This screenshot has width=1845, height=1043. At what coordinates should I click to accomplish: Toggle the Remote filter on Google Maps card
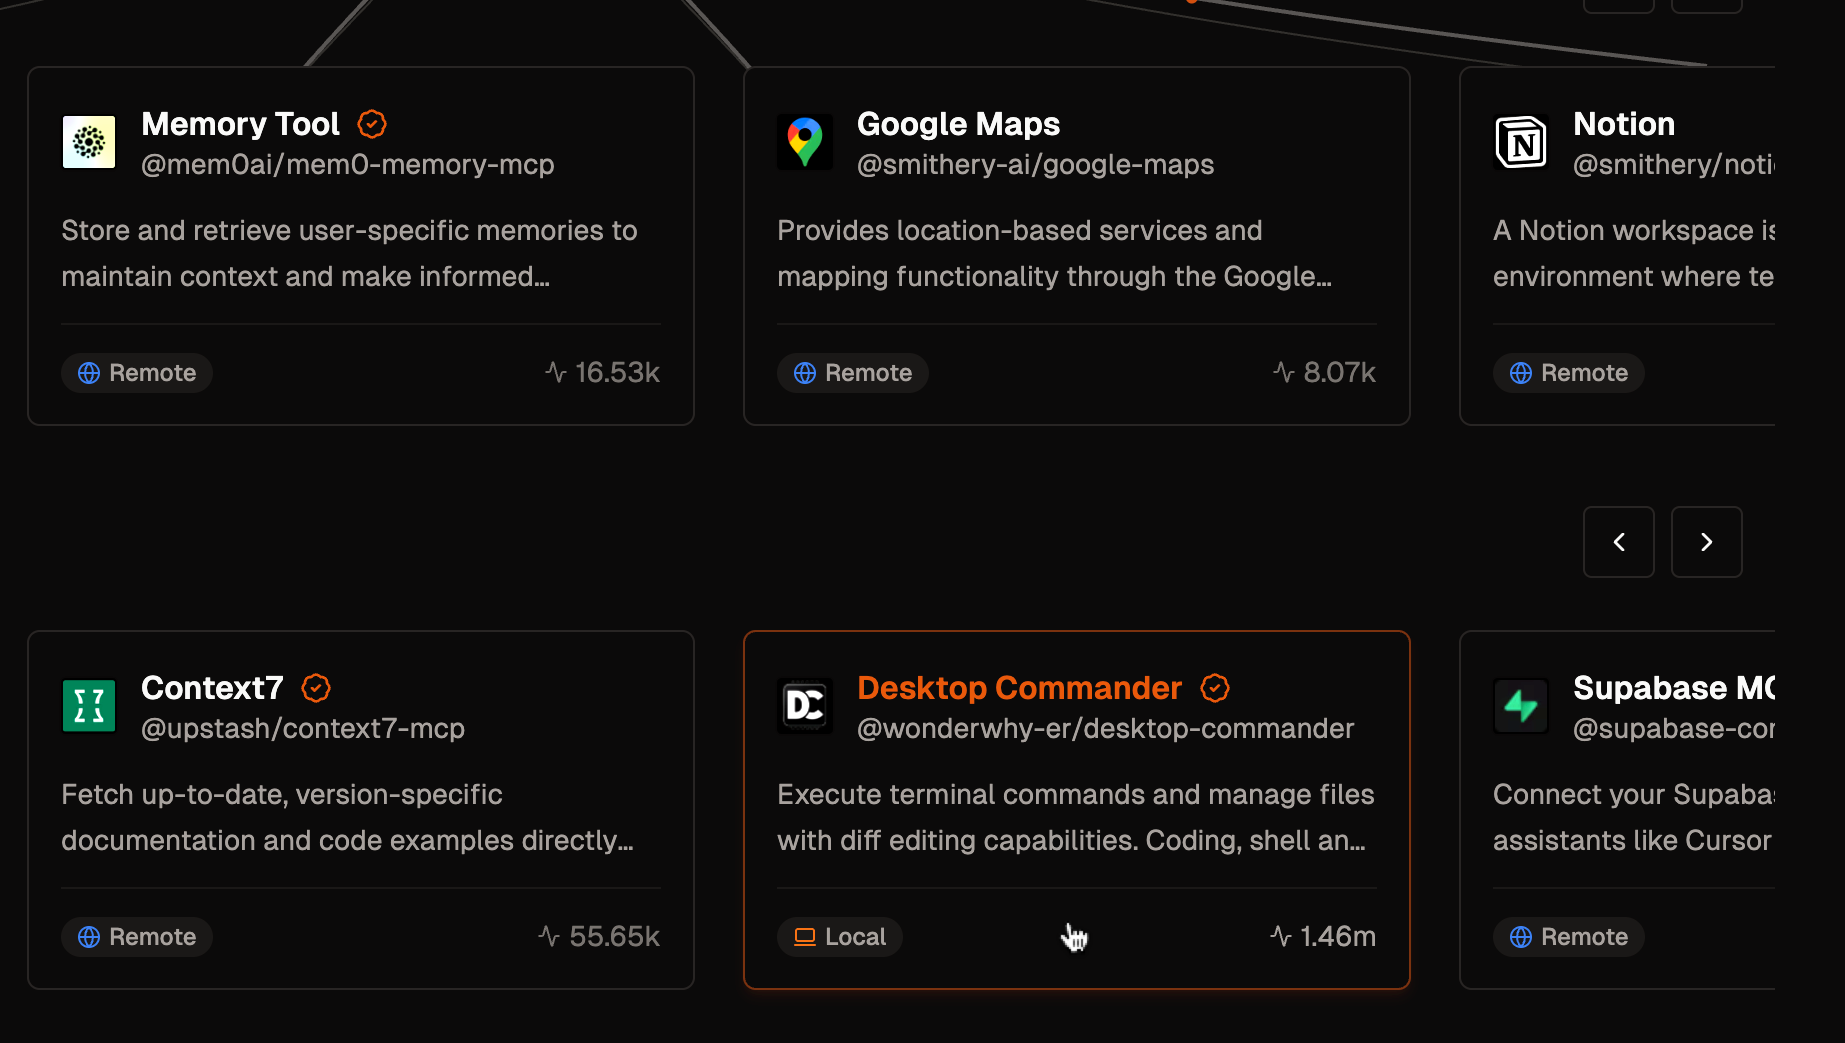852,372
